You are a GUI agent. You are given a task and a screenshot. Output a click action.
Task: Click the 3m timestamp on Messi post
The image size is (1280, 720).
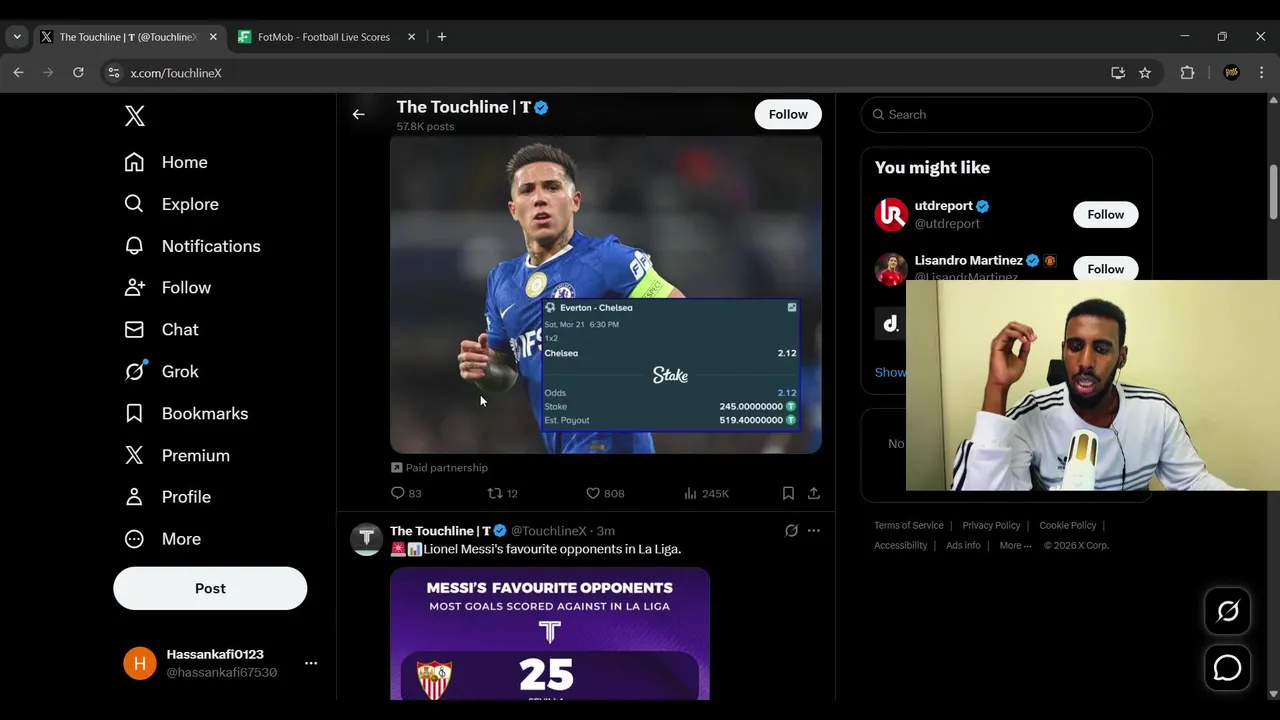pos(606,531)
